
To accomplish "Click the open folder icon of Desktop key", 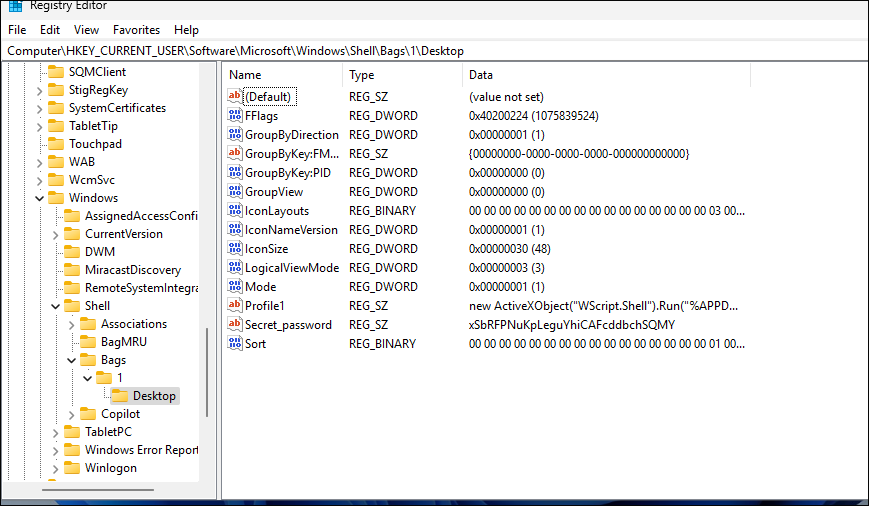I will pyautogui.click(x=120, y=396).
